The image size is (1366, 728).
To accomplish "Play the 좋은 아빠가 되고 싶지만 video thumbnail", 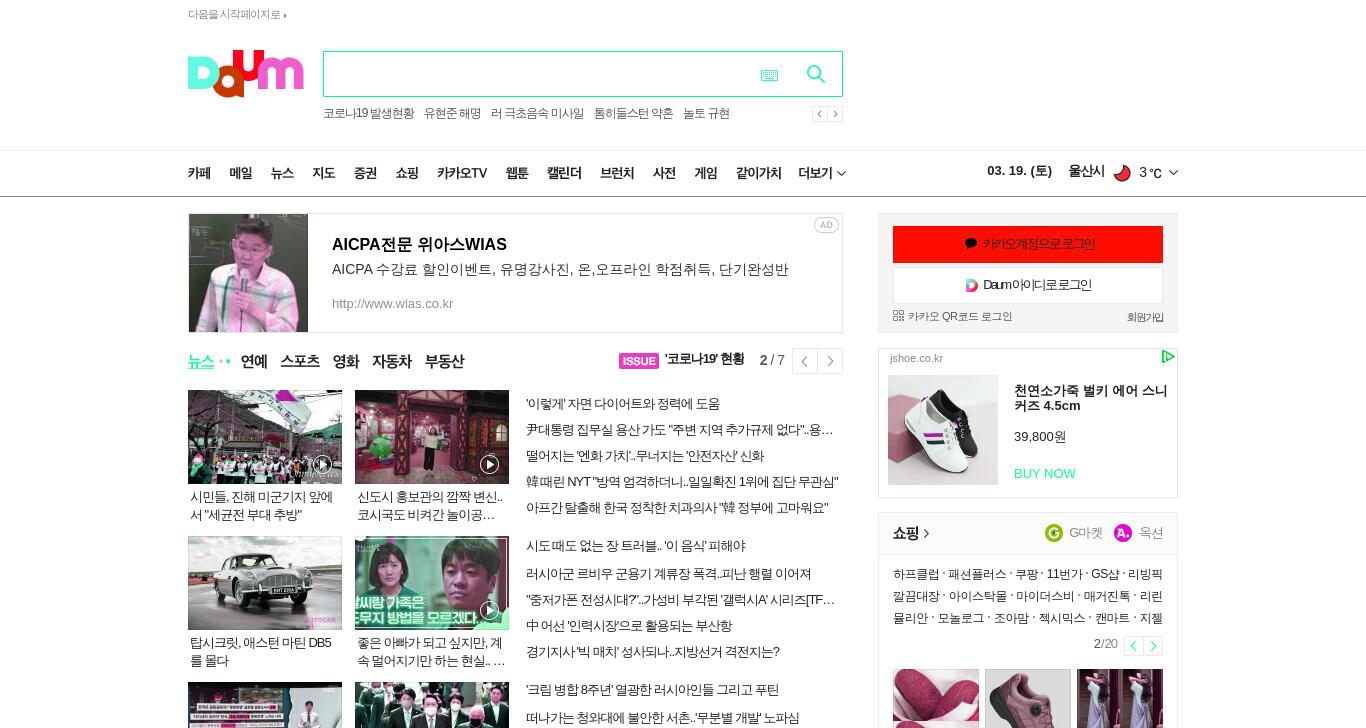I will (x=432, y=583).
